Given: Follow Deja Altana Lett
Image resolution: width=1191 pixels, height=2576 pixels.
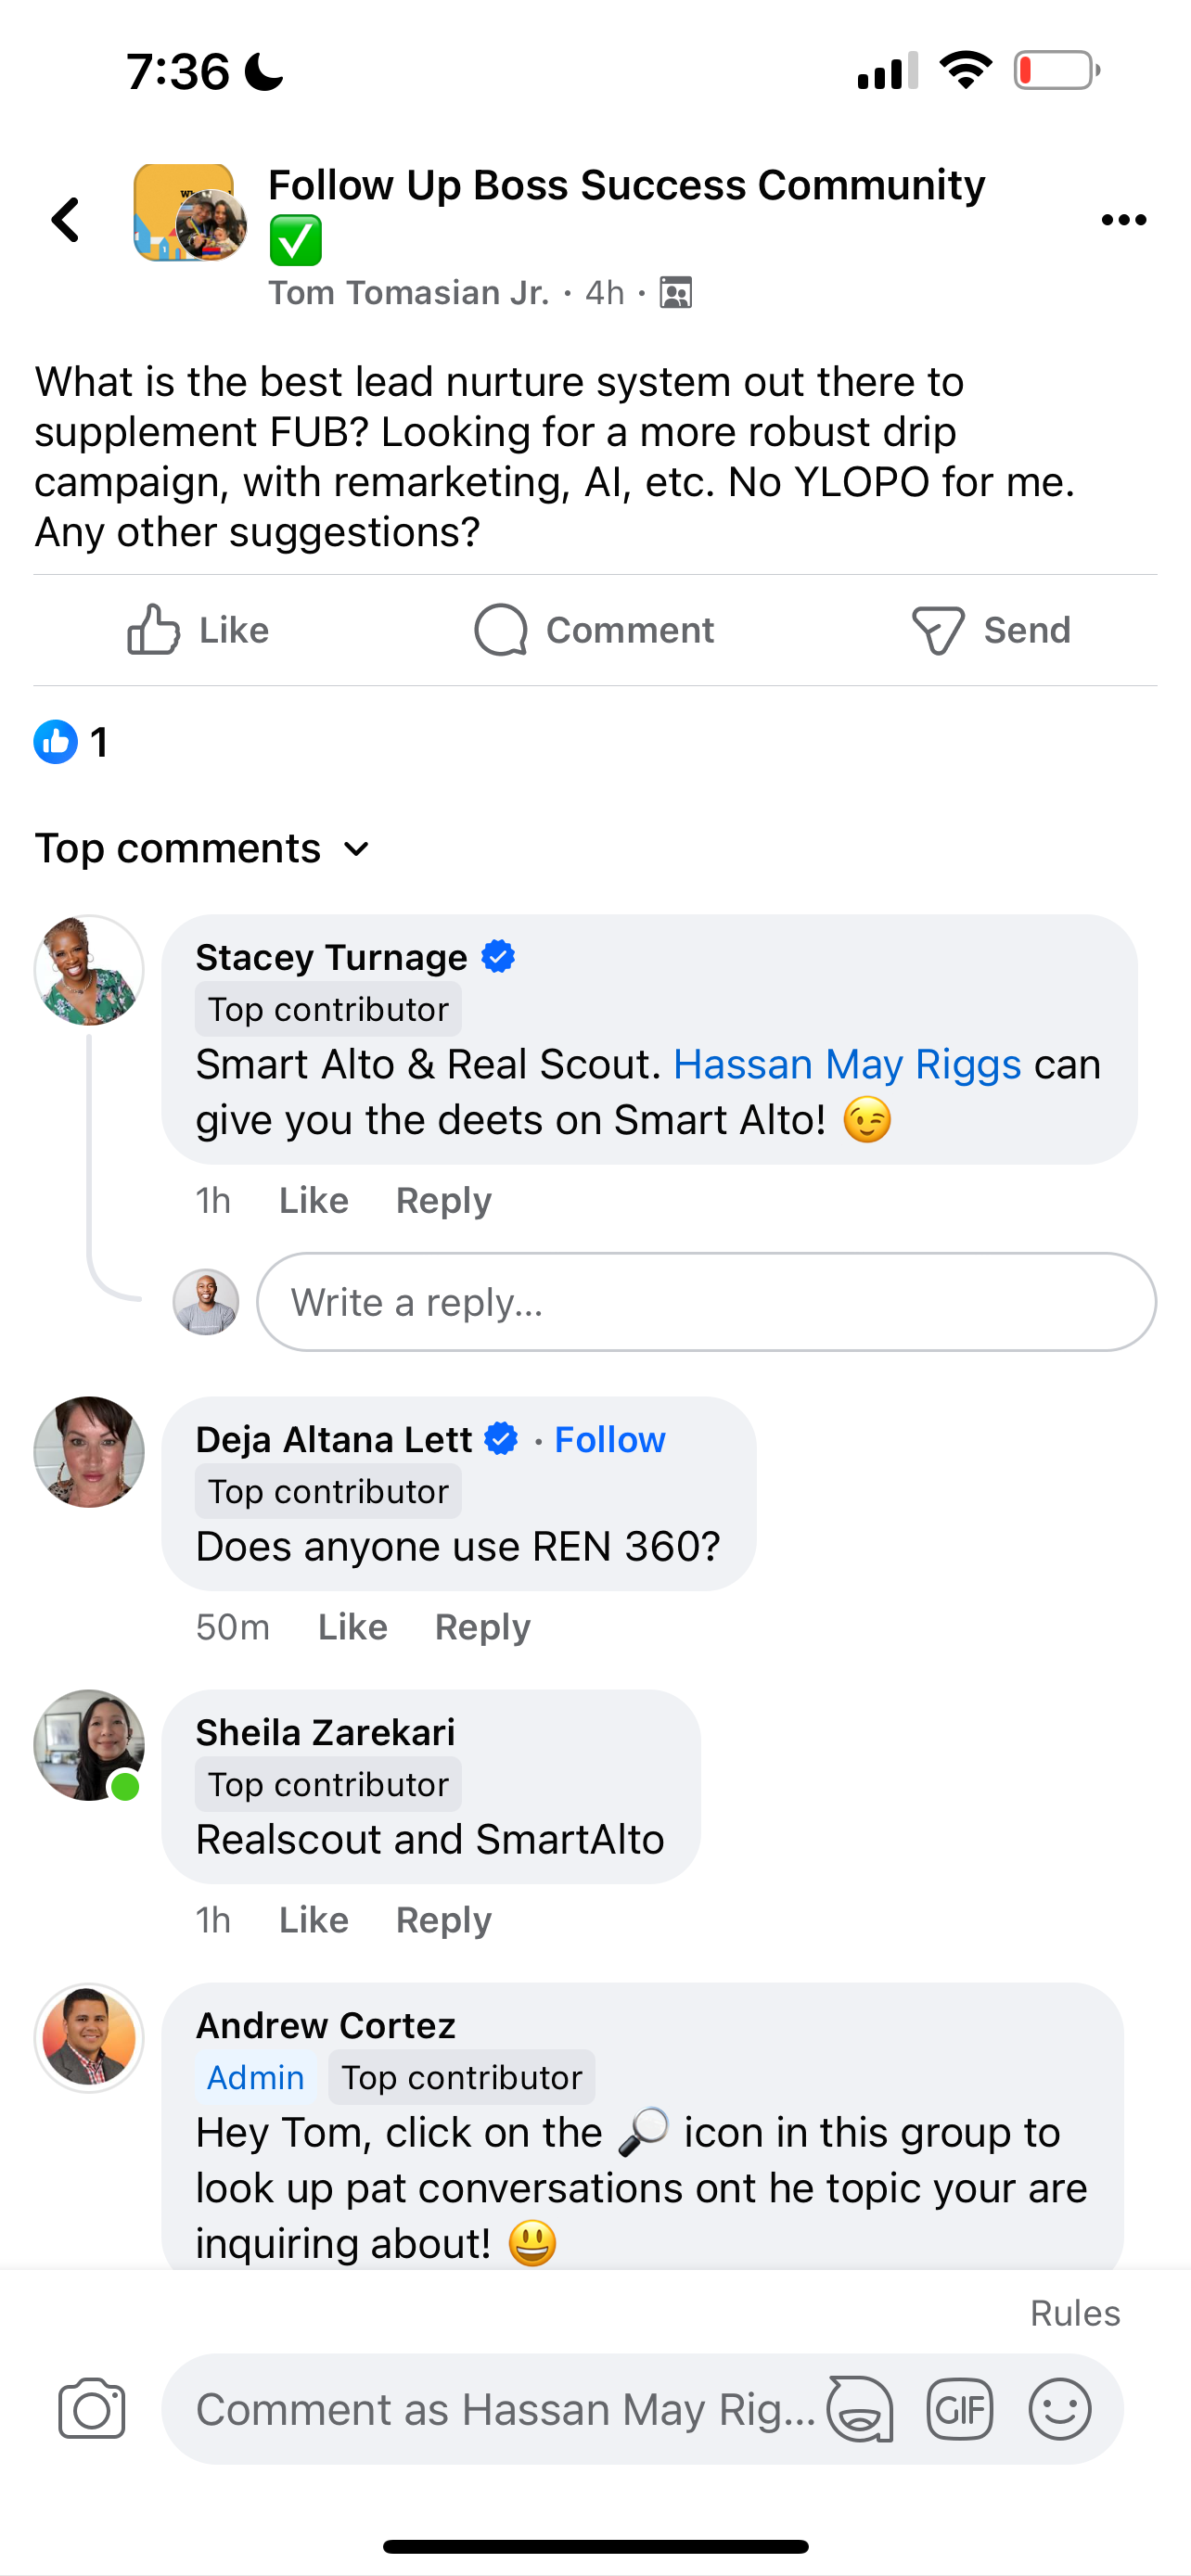Looking at the screenshot, I should tap(609, 1440).
